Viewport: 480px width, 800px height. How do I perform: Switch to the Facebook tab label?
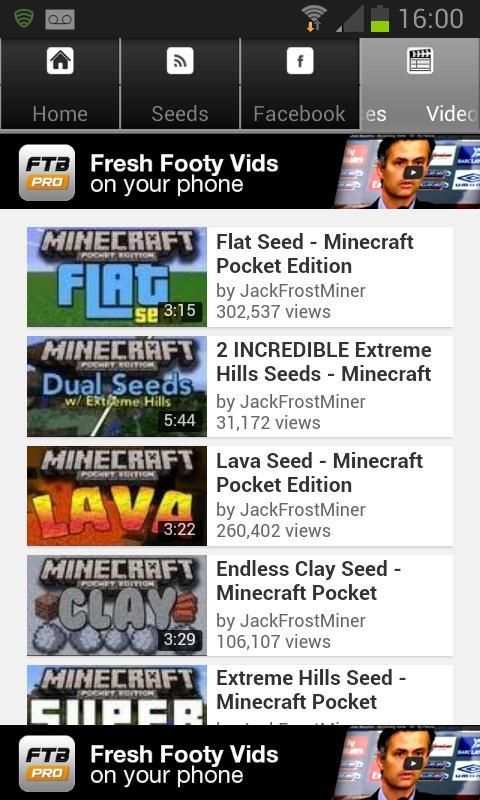(299, 114)
